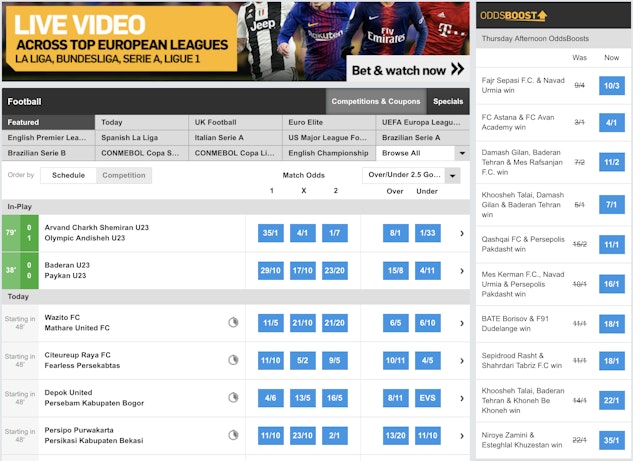Open stats icon for Citeureup Raya FC match

coord(233,360)
